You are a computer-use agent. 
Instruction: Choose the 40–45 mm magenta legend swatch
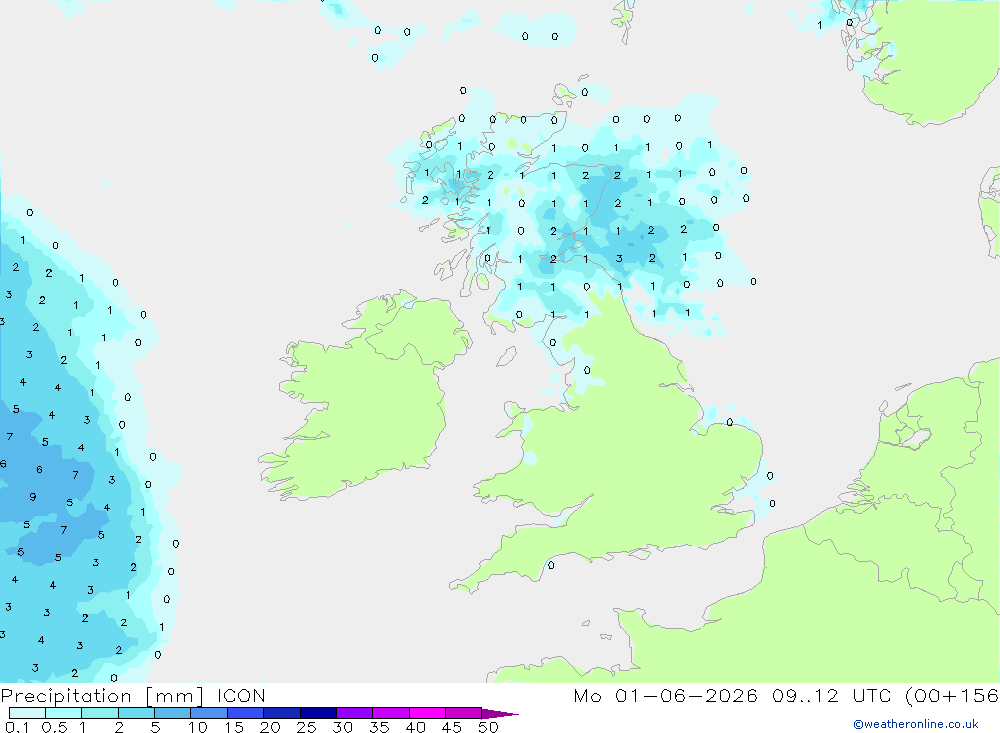pos(427,713)
